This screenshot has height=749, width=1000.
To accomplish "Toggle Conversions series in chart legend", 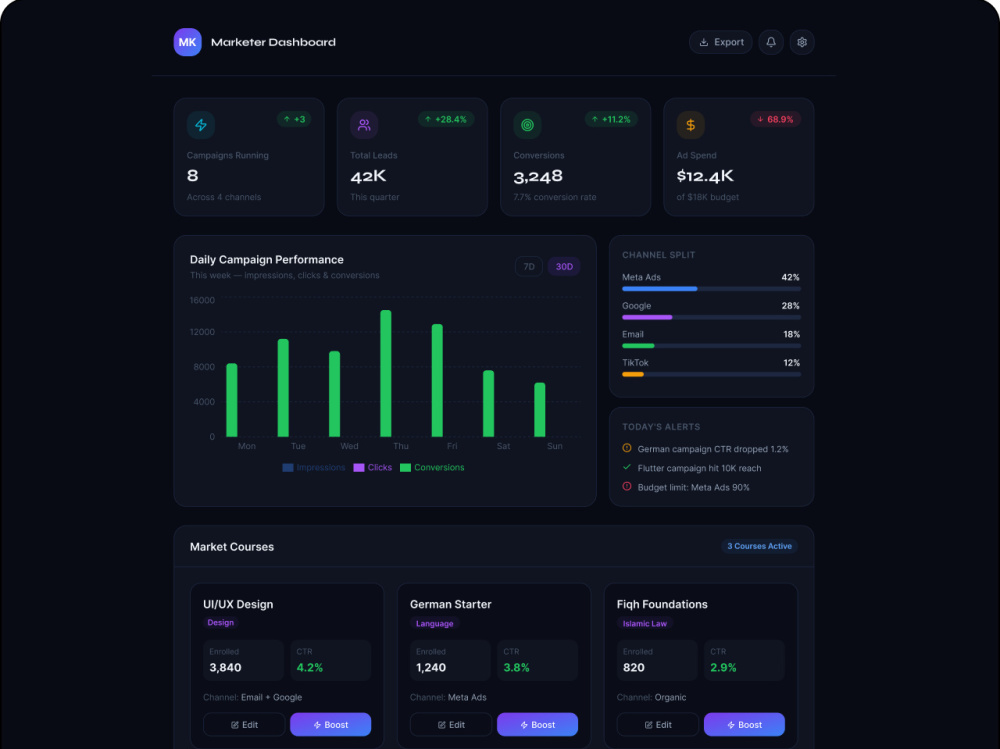I will tap(432, 468).
